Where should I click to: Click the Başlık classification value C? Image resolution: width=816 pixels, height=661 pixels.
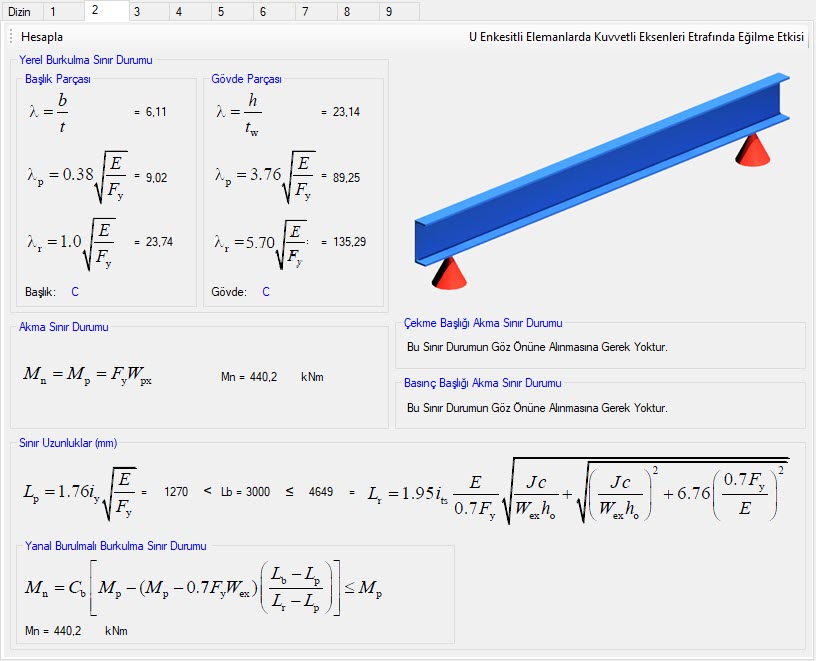(75, 292)
